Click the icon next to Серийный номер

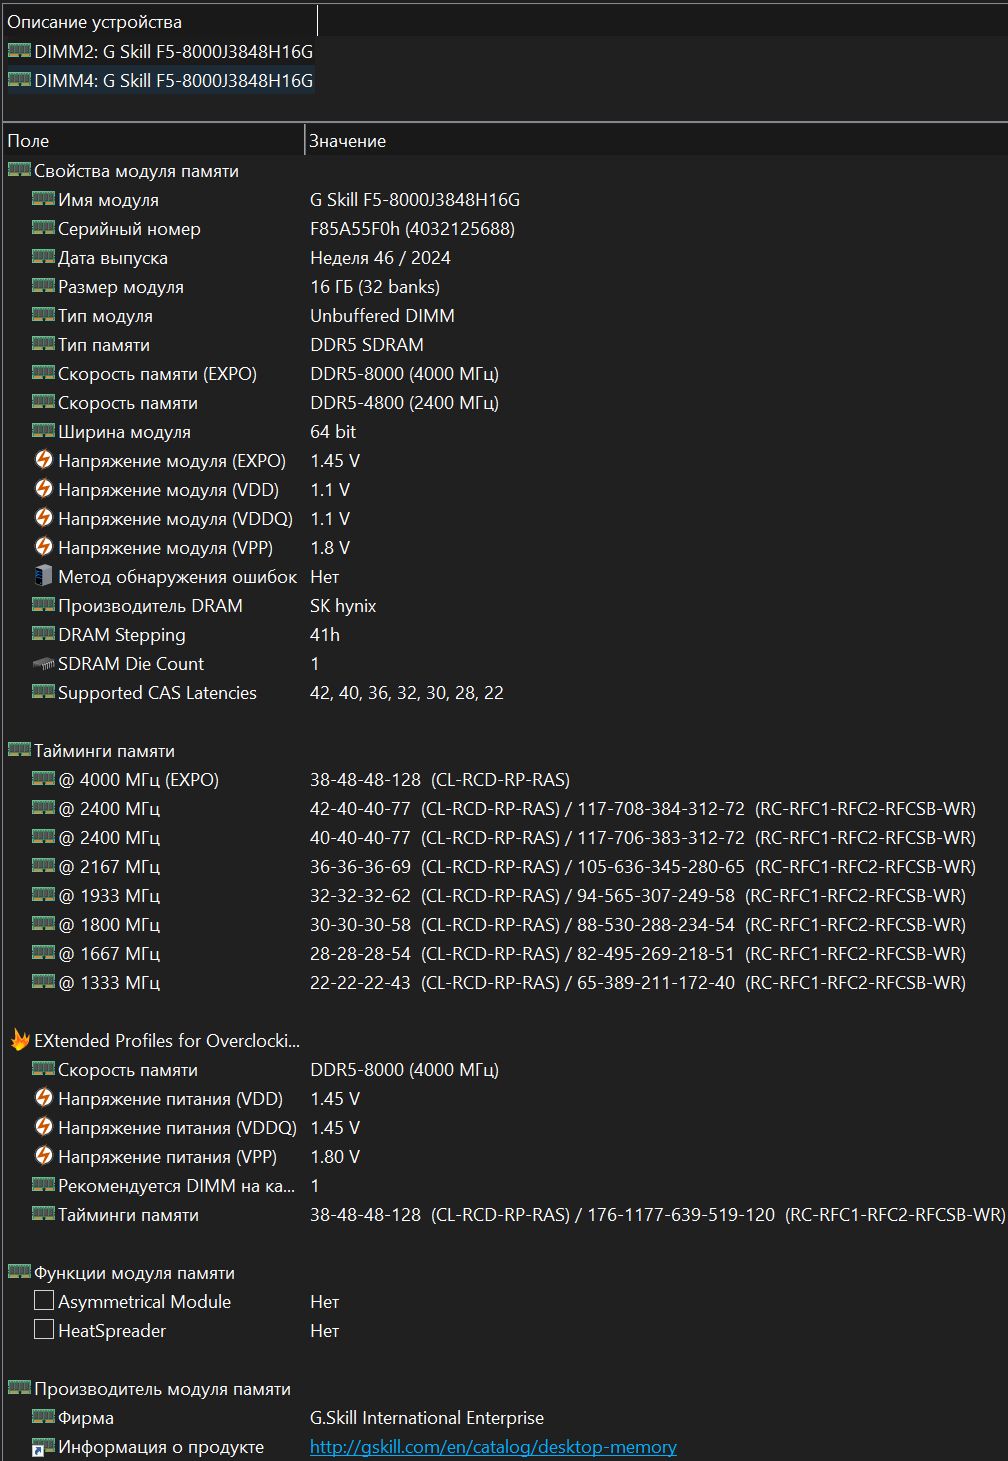43,228
